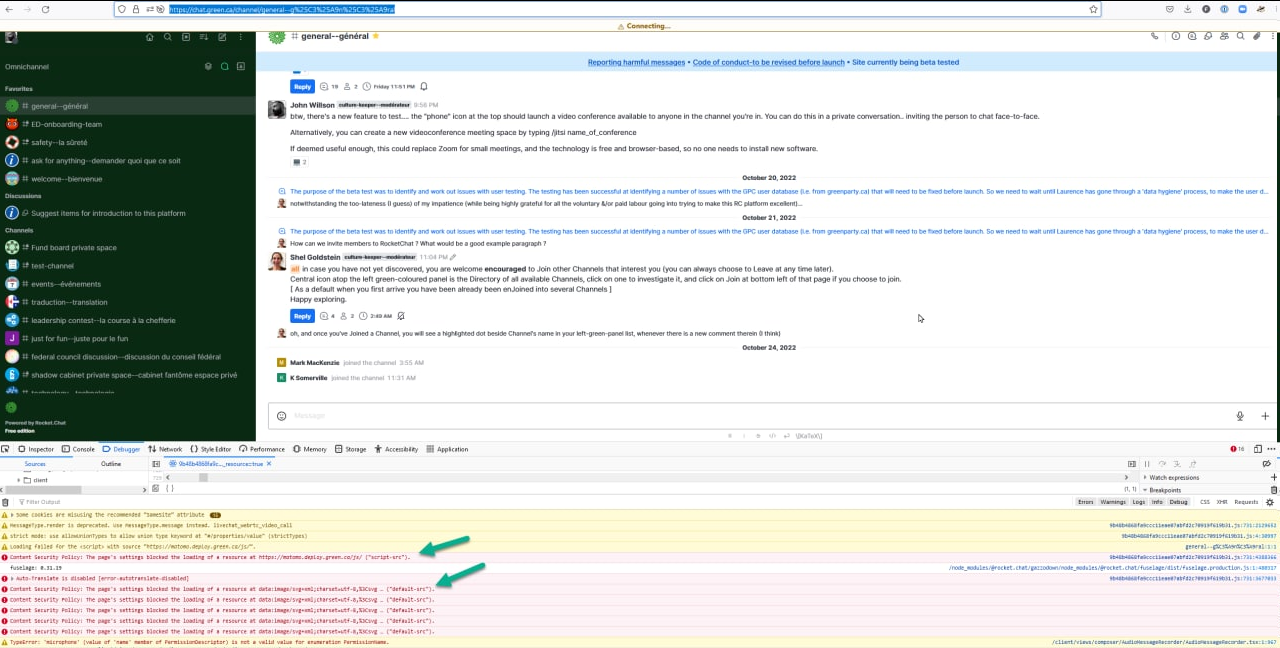Expand Watch expressions in the Debugger
The width and height of the screenshot is (1280, 648).
click(1146, 478)
